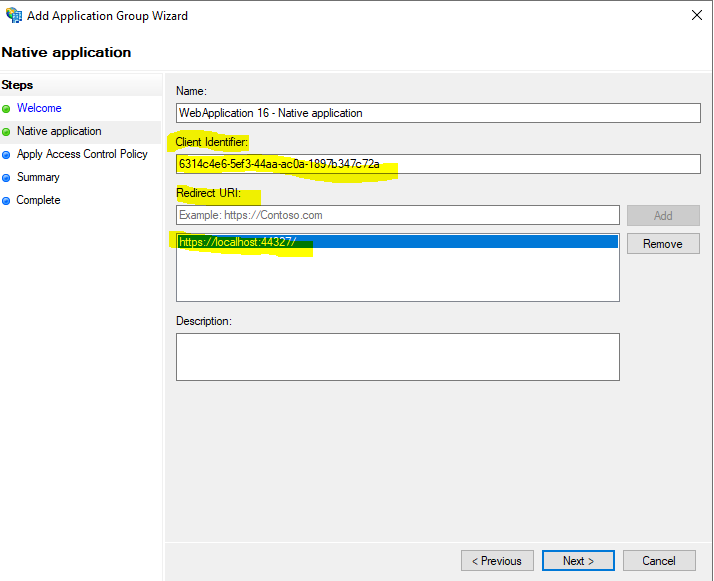Click the green bullet beside Native application
Screen dimensions: 714x581
tap(6, 132)
